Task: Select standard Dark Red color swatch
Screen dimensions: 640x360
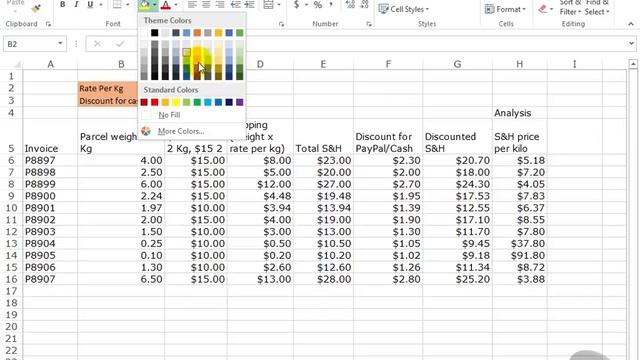Action: click(144, 102)
